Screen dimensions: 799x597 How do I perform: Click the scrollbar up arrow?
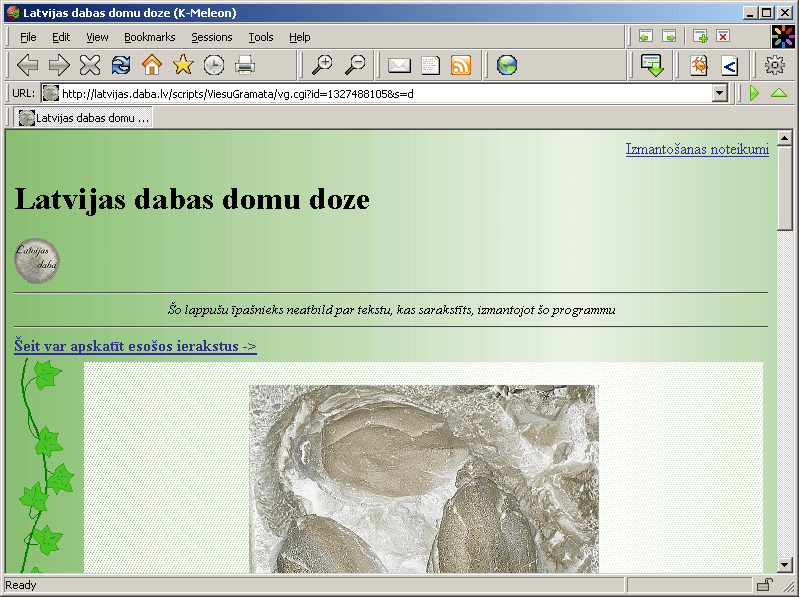click(x=785, y=138)
